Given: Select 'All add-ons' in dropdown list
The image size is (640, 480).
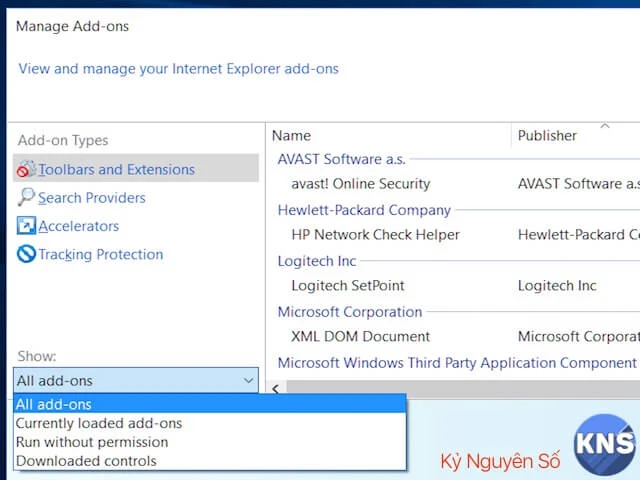Looking at the screenshot, I should click(54, 404).
